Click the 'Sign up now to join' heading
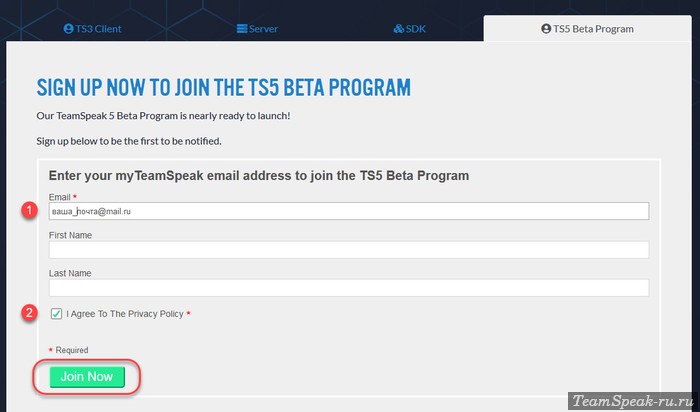The height and width of the screenshot is (412, 700). click(x=223, y=87)
